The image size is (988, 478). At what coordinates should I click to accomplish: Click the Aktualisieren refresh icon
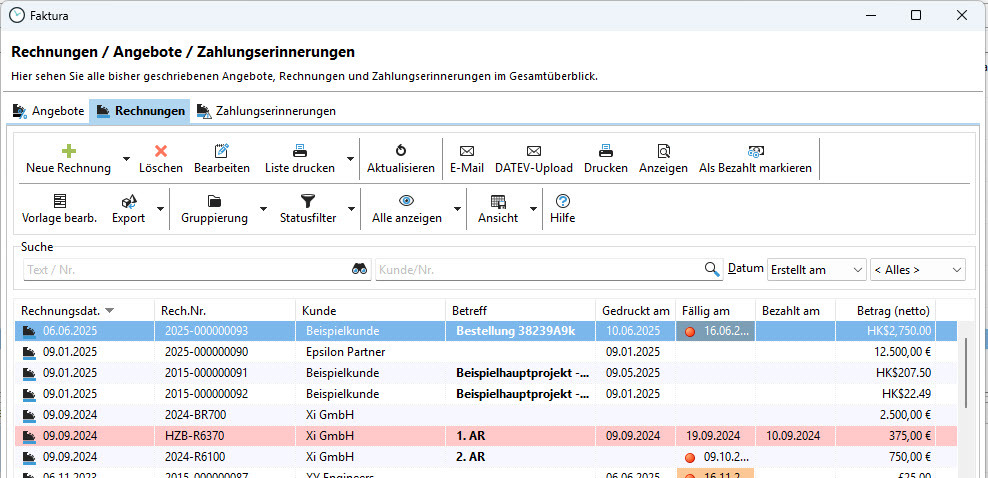coord(401,151)
